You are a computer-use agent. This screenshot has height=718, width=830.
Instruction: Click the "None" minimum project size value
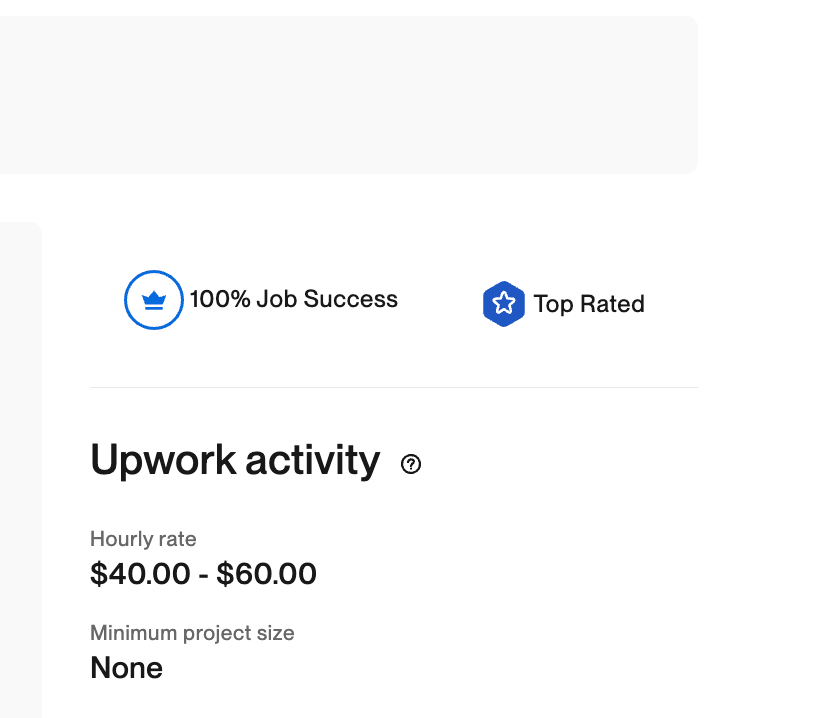coord(126,668)
